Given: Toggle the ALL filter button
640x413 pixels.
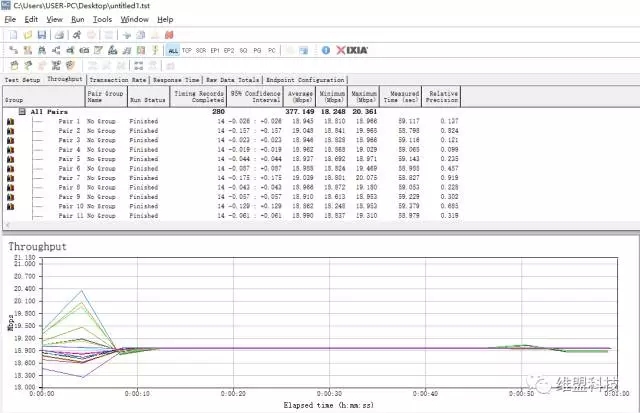Looking at the screenshot, I should click(173, 49).
